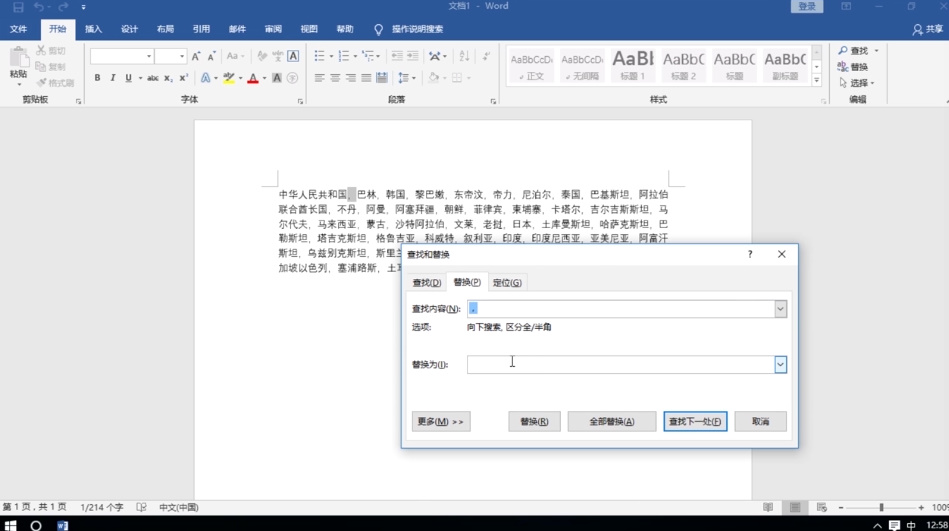Click the sort icon
Image resolution: width=949 pixels, height=531 pixels.
point(464,56)
